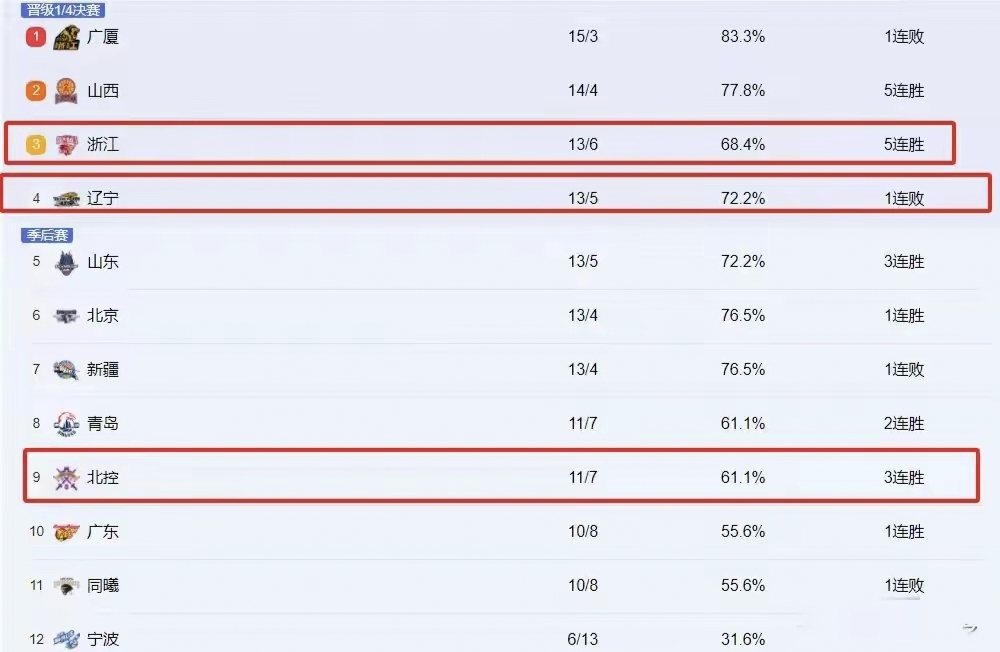Click the 晋级1/4决赛 section label

tap(63, 10)
